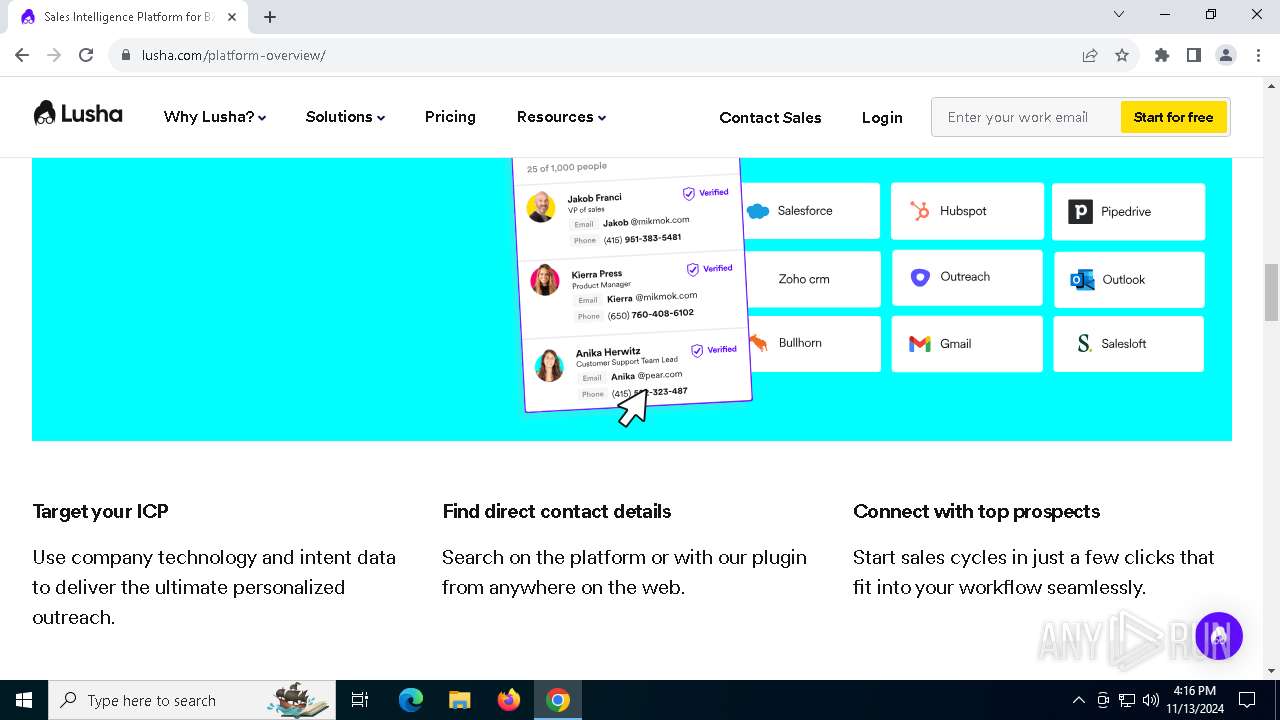Open the browser extensions puzzle icon
Image resolution: width=1280 pixels, height=720 pixels.
1162,55
